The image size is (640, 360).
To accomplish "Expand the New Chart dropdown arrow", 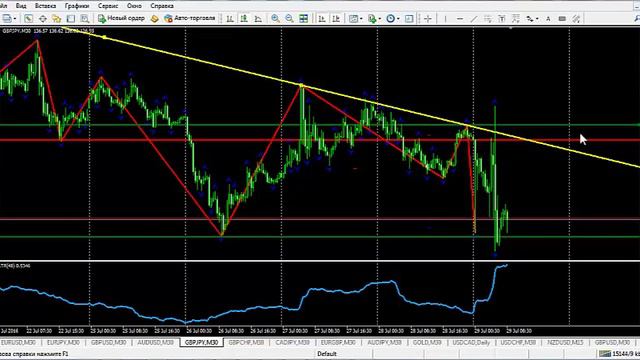I will 15,19.
